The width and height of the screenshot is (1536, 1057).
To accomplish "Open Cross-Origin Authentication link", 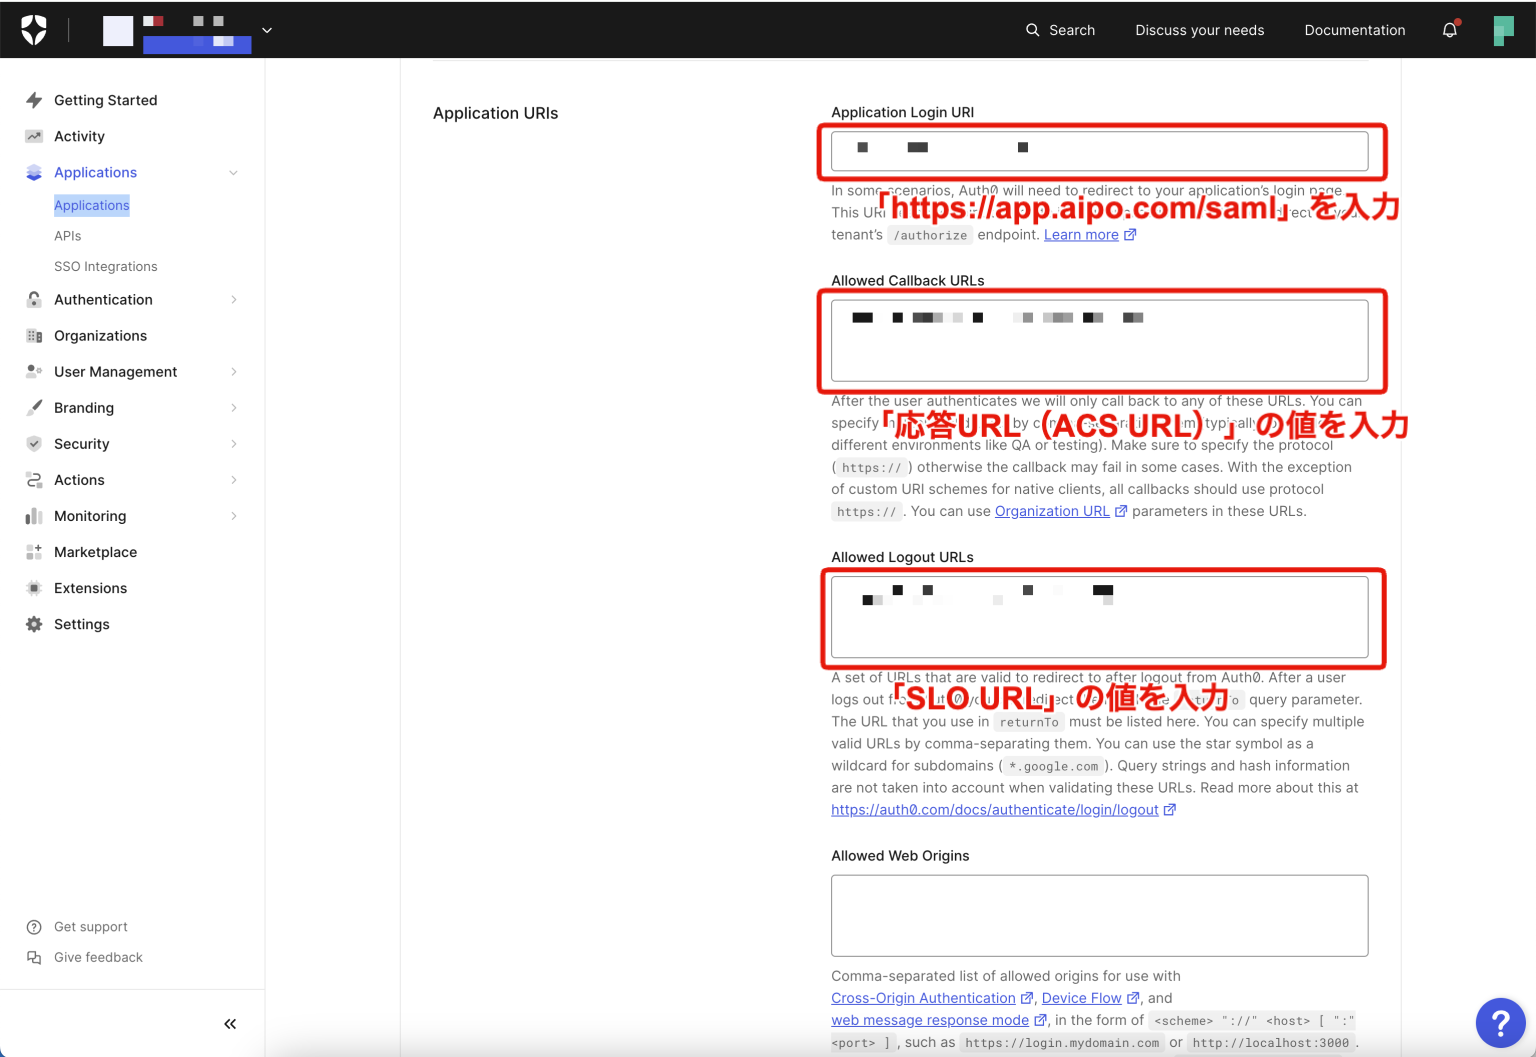I will (x=923, y=998).
